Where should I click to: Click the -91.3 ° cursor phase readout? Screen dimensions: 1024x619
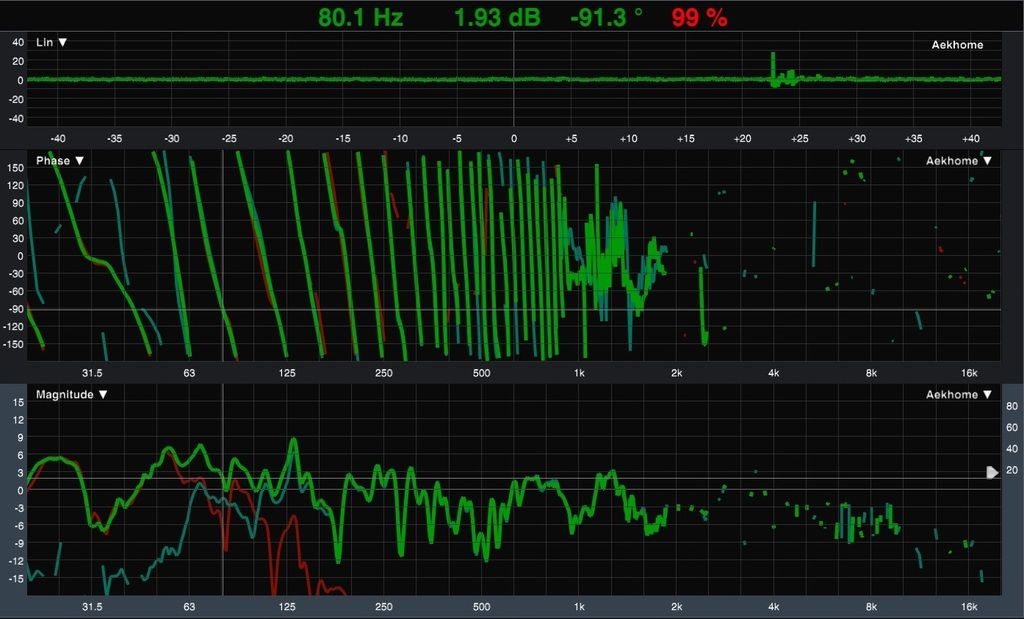[x=606, y=18]
